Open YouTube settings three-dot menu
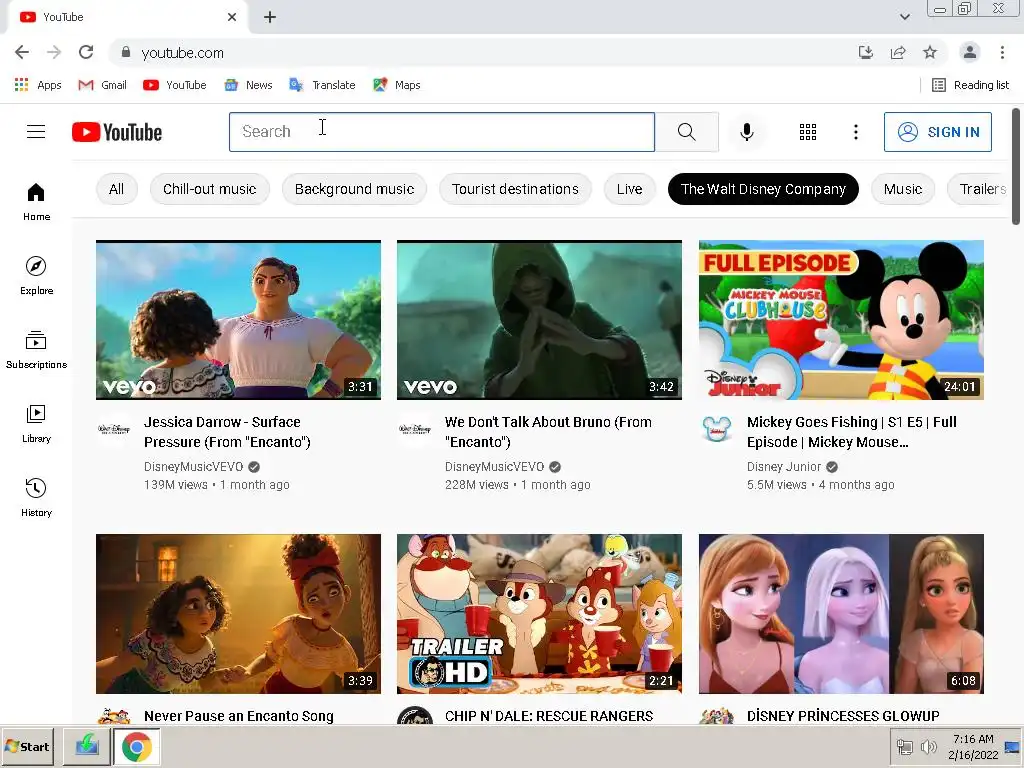The height and width of the screenshot is (768, 1024). point(856,132)
